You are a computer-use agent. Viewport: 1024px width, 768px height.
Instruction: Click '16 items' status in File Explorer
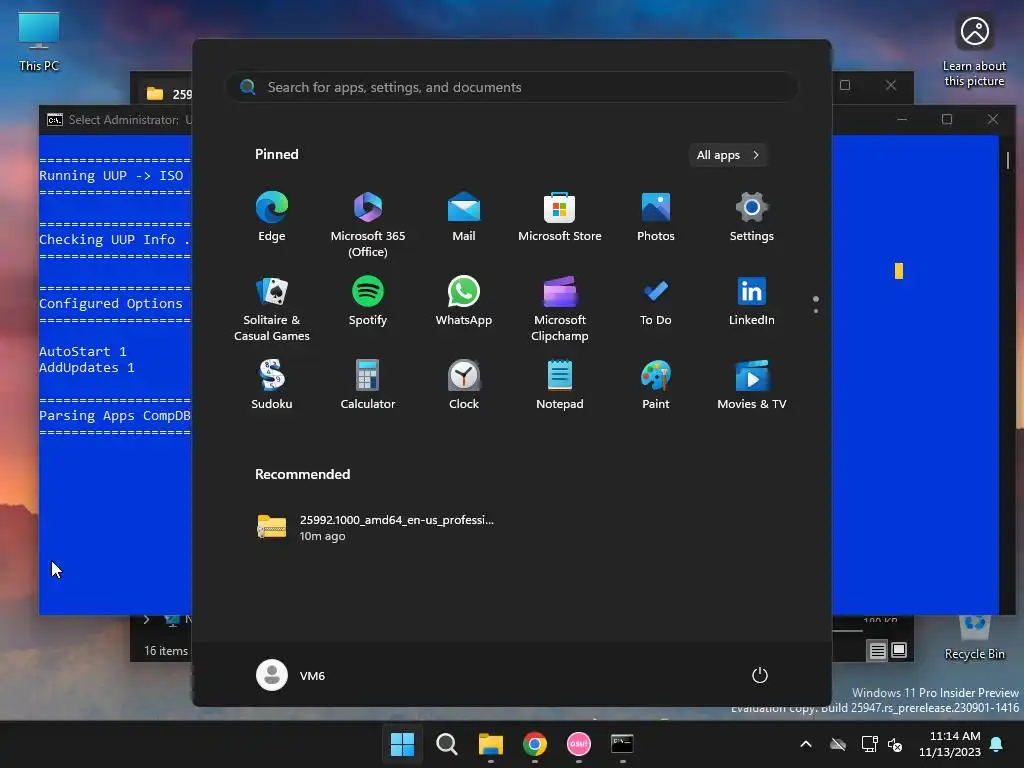pos(166,651)
